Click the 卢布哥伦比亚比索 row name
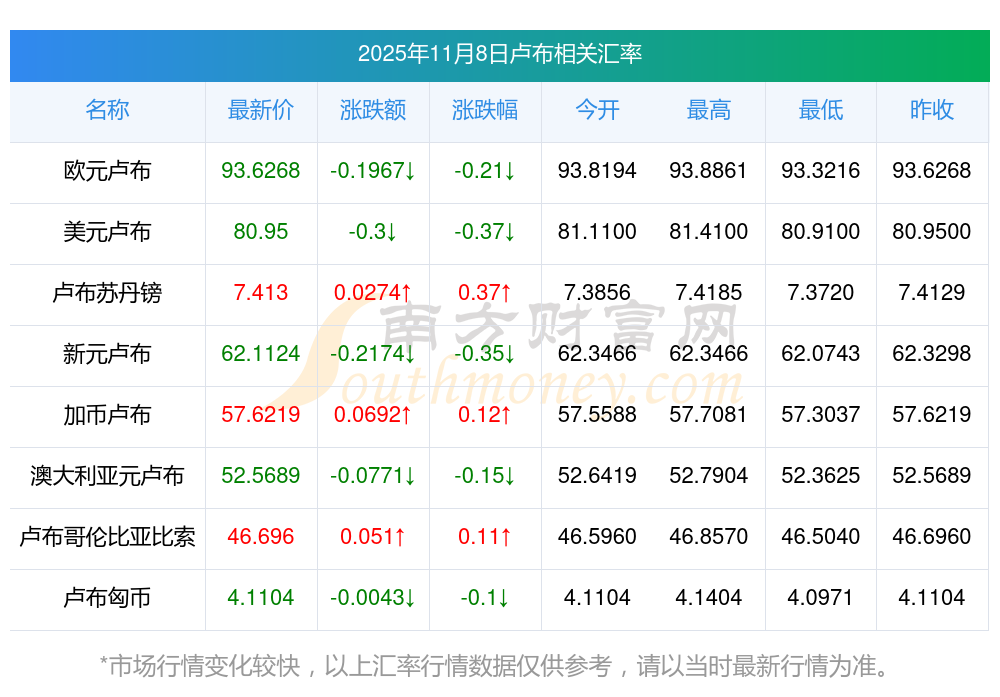Image resolution: width=1000 pixels, height=697 pixels. pos(107,537)
